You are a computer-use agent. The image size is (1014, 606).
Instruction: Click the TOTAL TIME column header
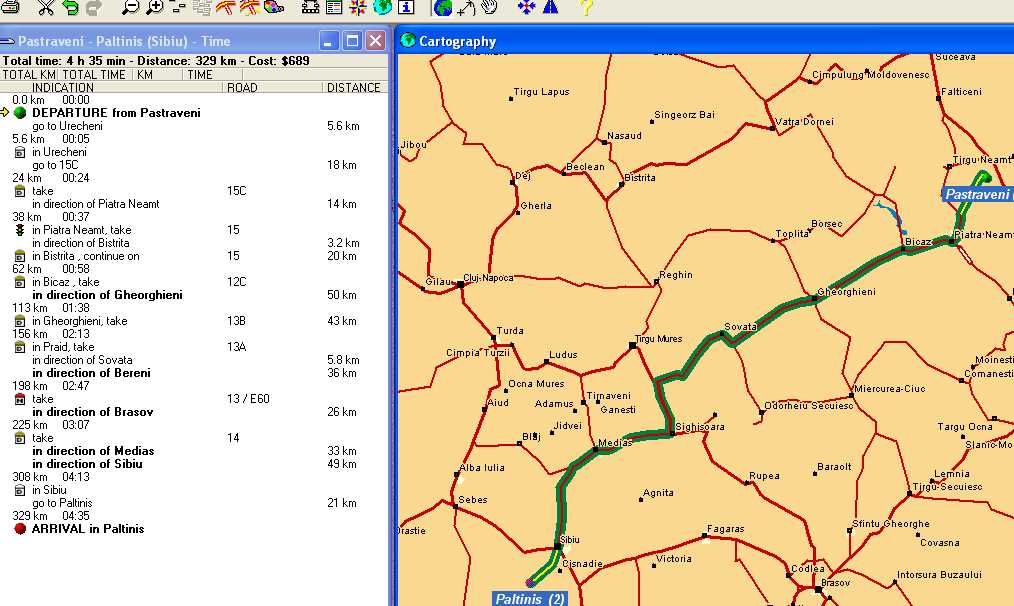(94, 74)
